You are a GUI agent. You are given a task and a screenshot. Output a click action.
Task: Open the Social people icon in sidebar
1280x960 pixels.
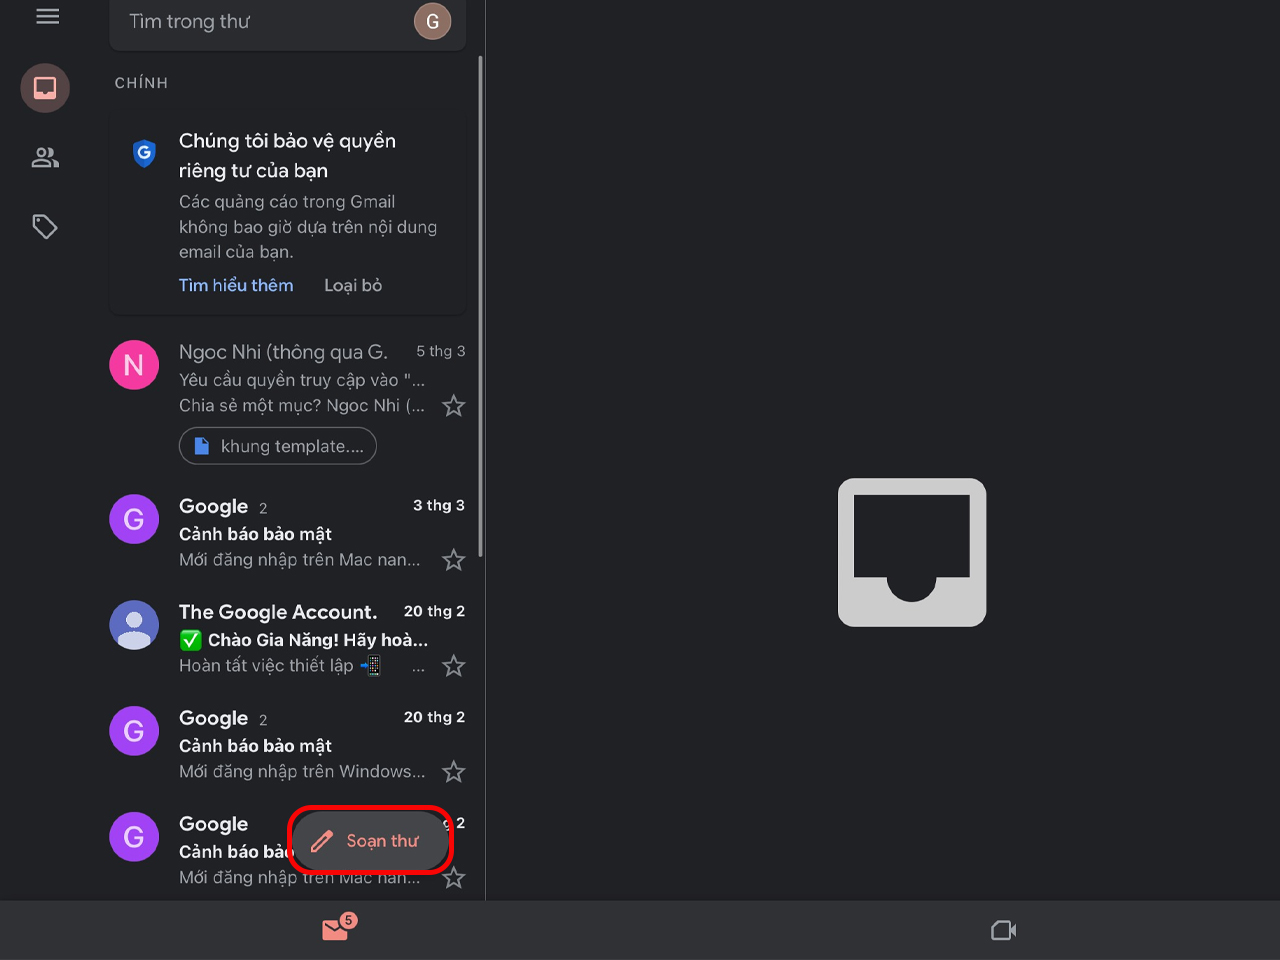45,158
